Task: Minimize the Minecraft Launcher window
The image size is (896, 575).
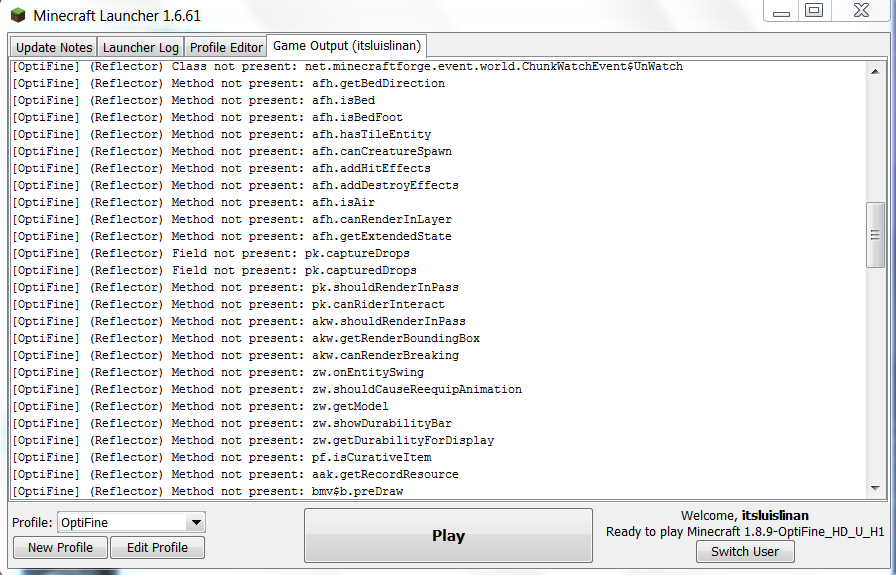Action: click(781, 11)
